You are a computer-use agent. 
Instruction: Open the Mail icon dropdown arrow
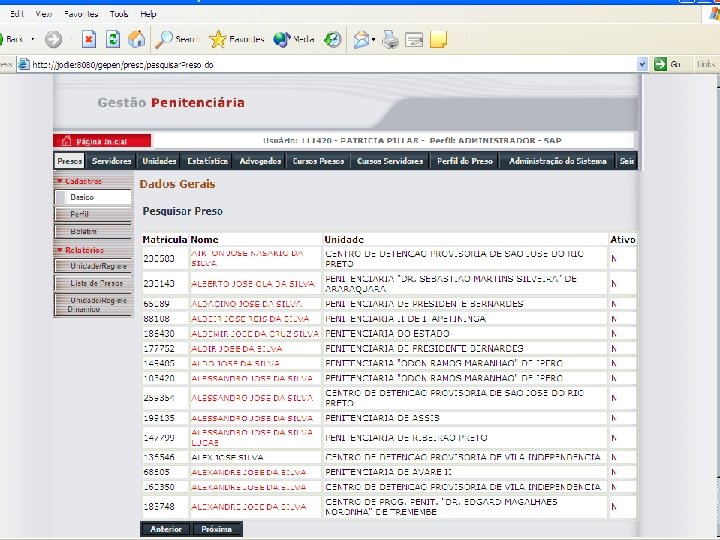point(373,40)
